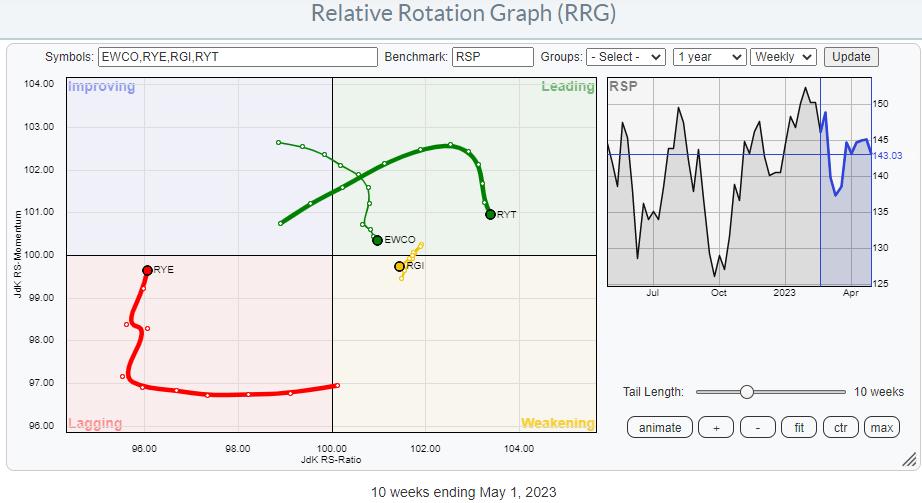
Task: Fit the chart using fit button
Action: coord(799,427)
